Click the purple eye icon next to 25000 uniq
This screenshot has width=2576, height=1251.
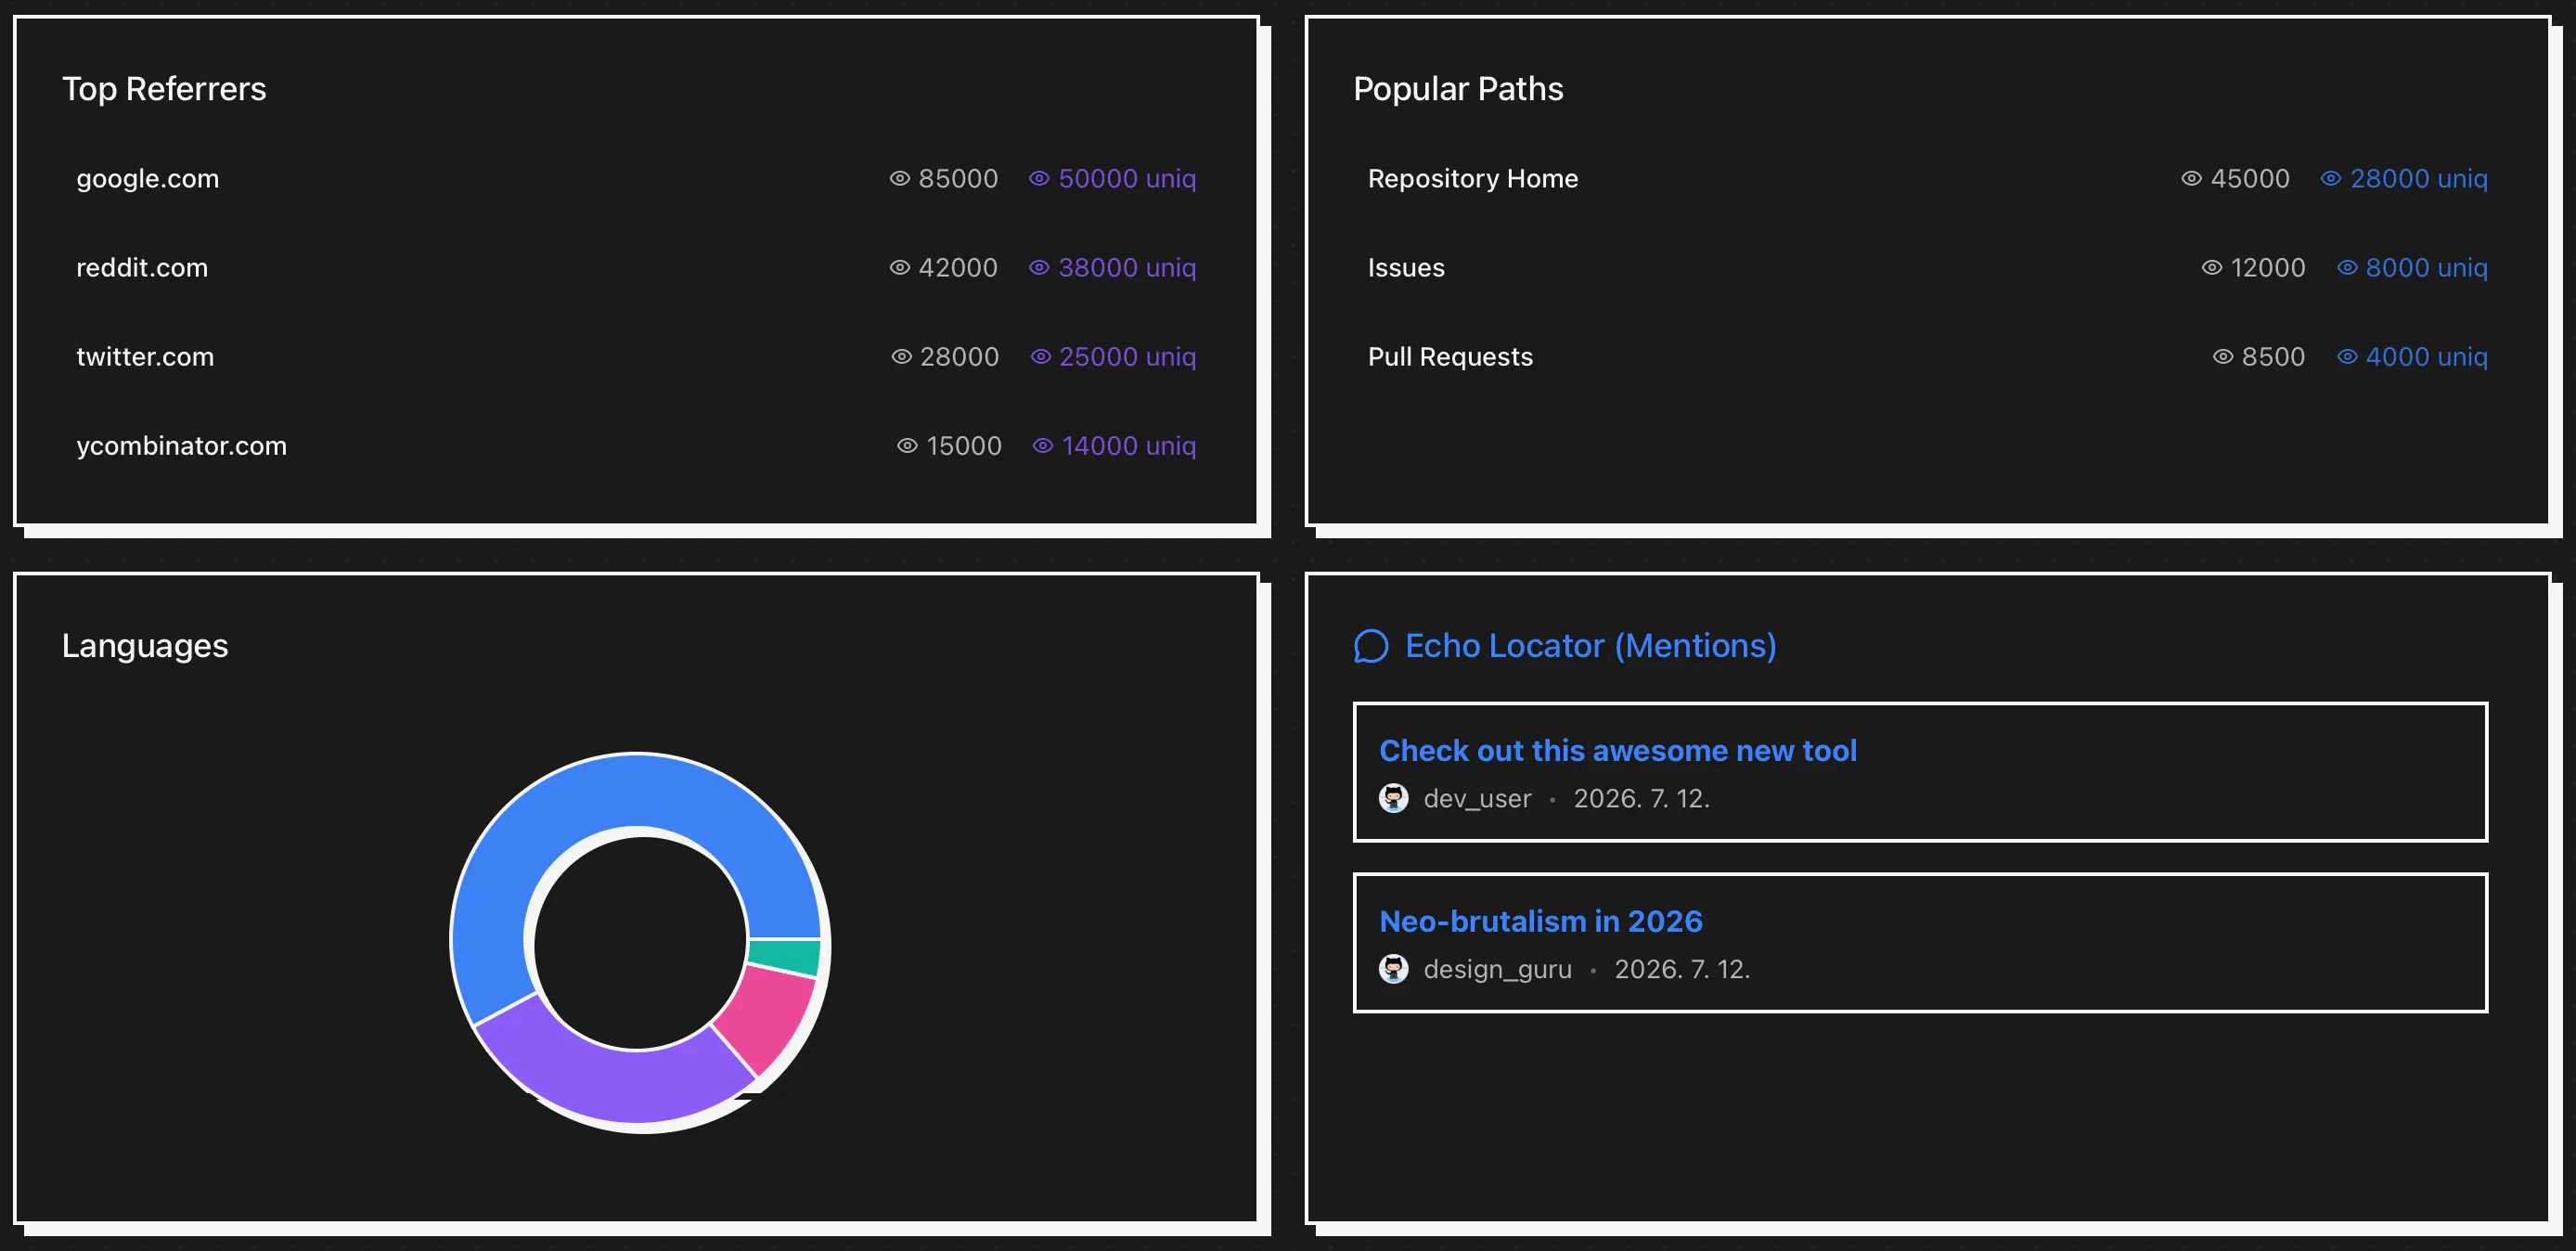(x=1040, y=356)
